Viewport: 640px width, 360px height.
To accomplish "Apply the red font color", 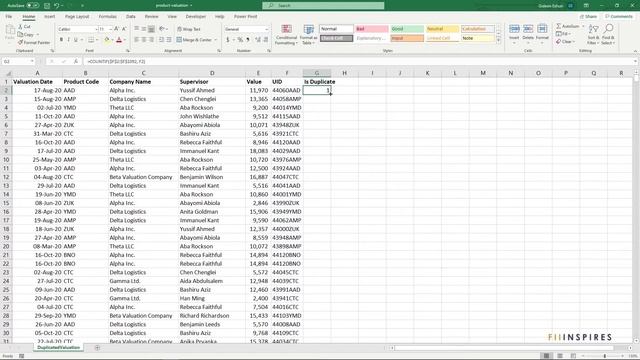I will coord(119,40).
